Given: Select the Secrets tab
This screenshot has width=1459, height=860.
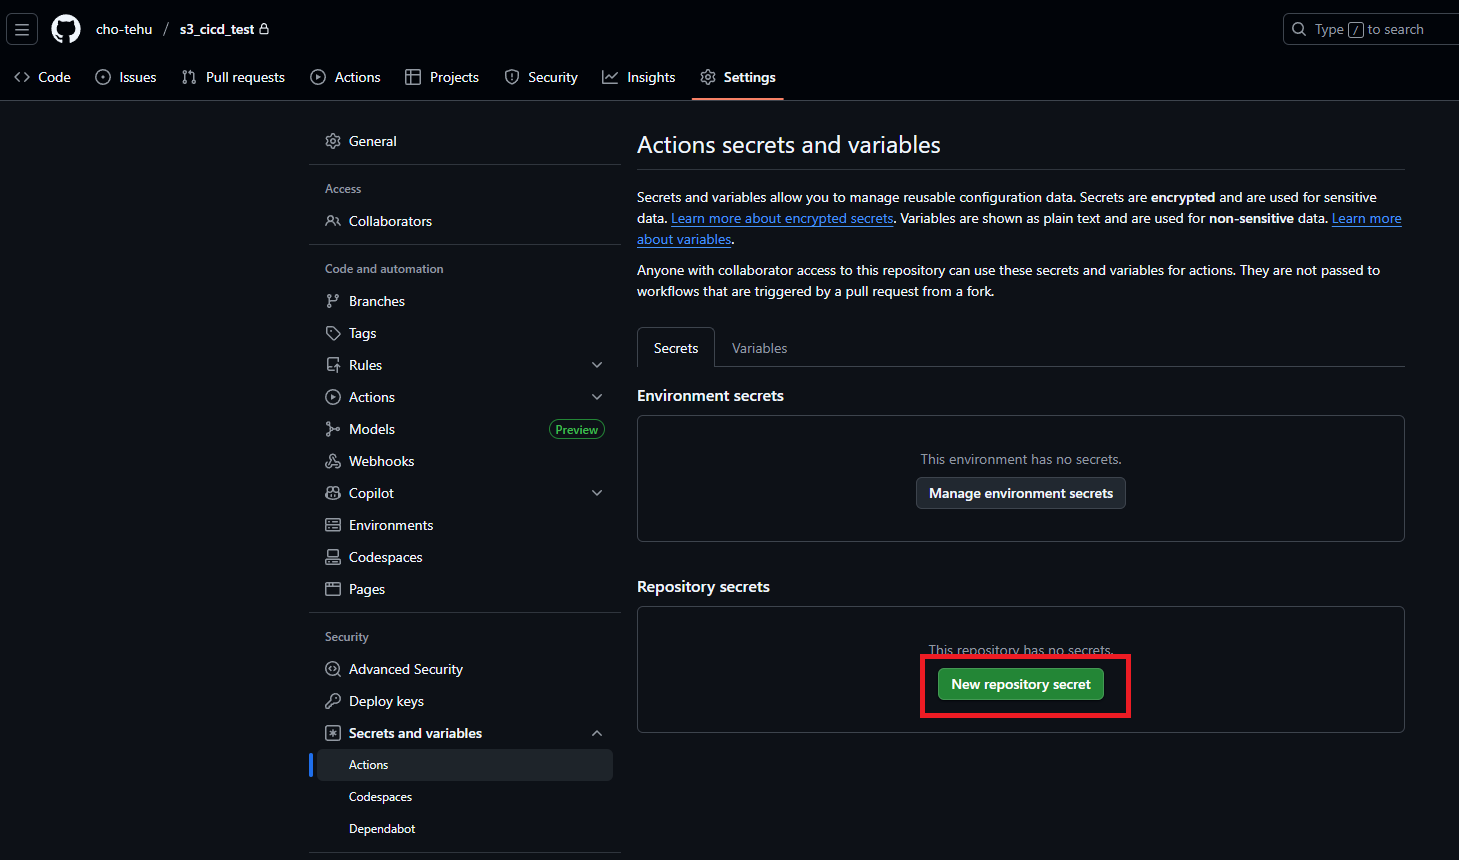Looking at the screenshot, I should tap(676, 348).
